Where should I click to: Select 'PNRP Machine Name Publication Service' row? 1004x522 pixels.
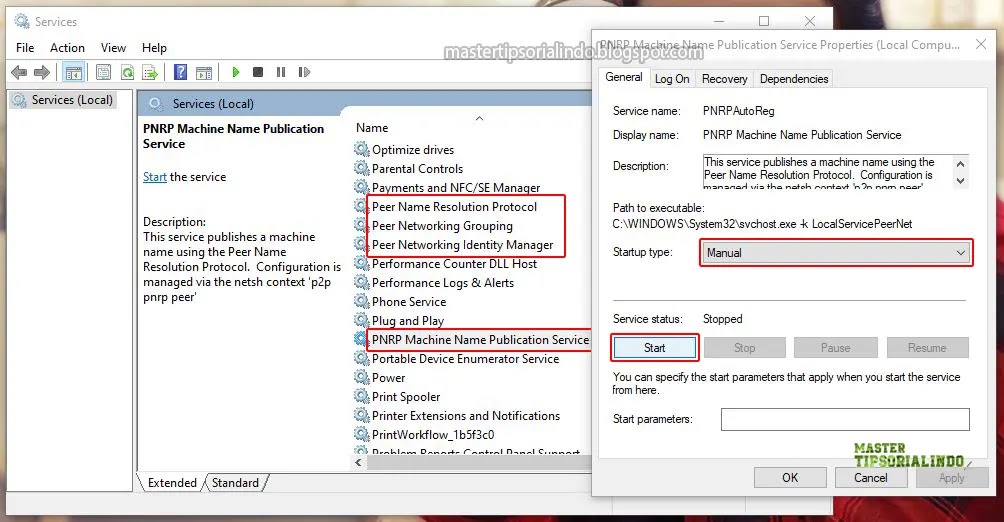coord(480,339)
